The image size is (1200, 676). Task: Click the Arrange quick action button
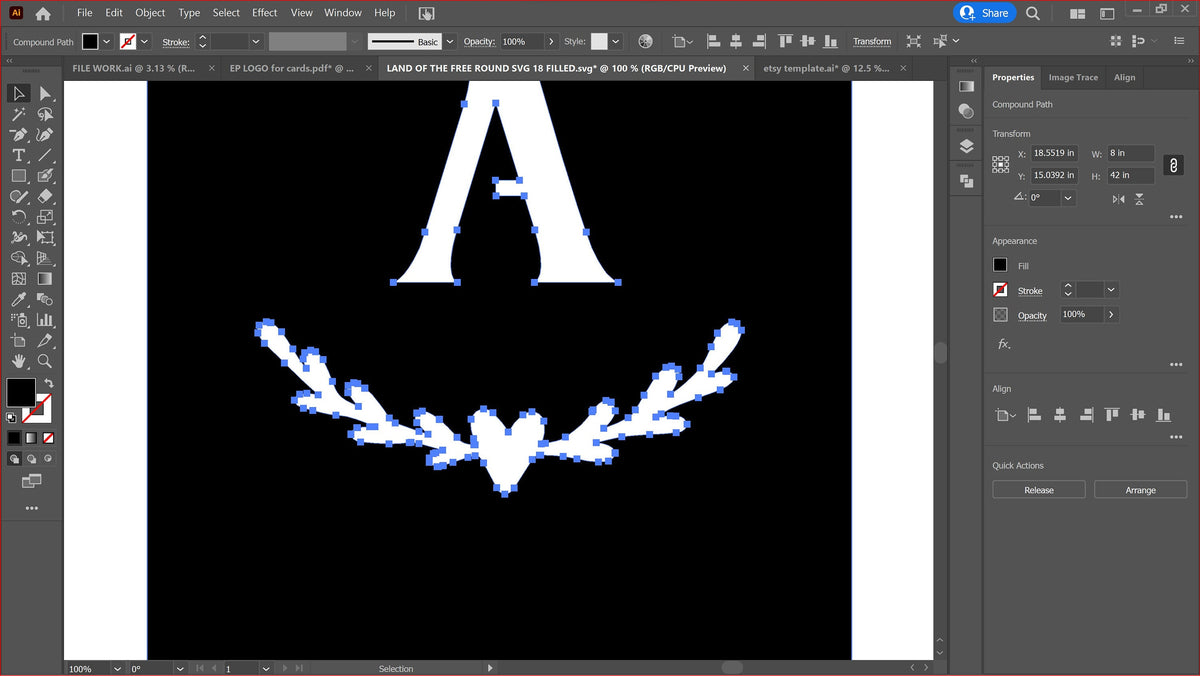[1141, 490]
